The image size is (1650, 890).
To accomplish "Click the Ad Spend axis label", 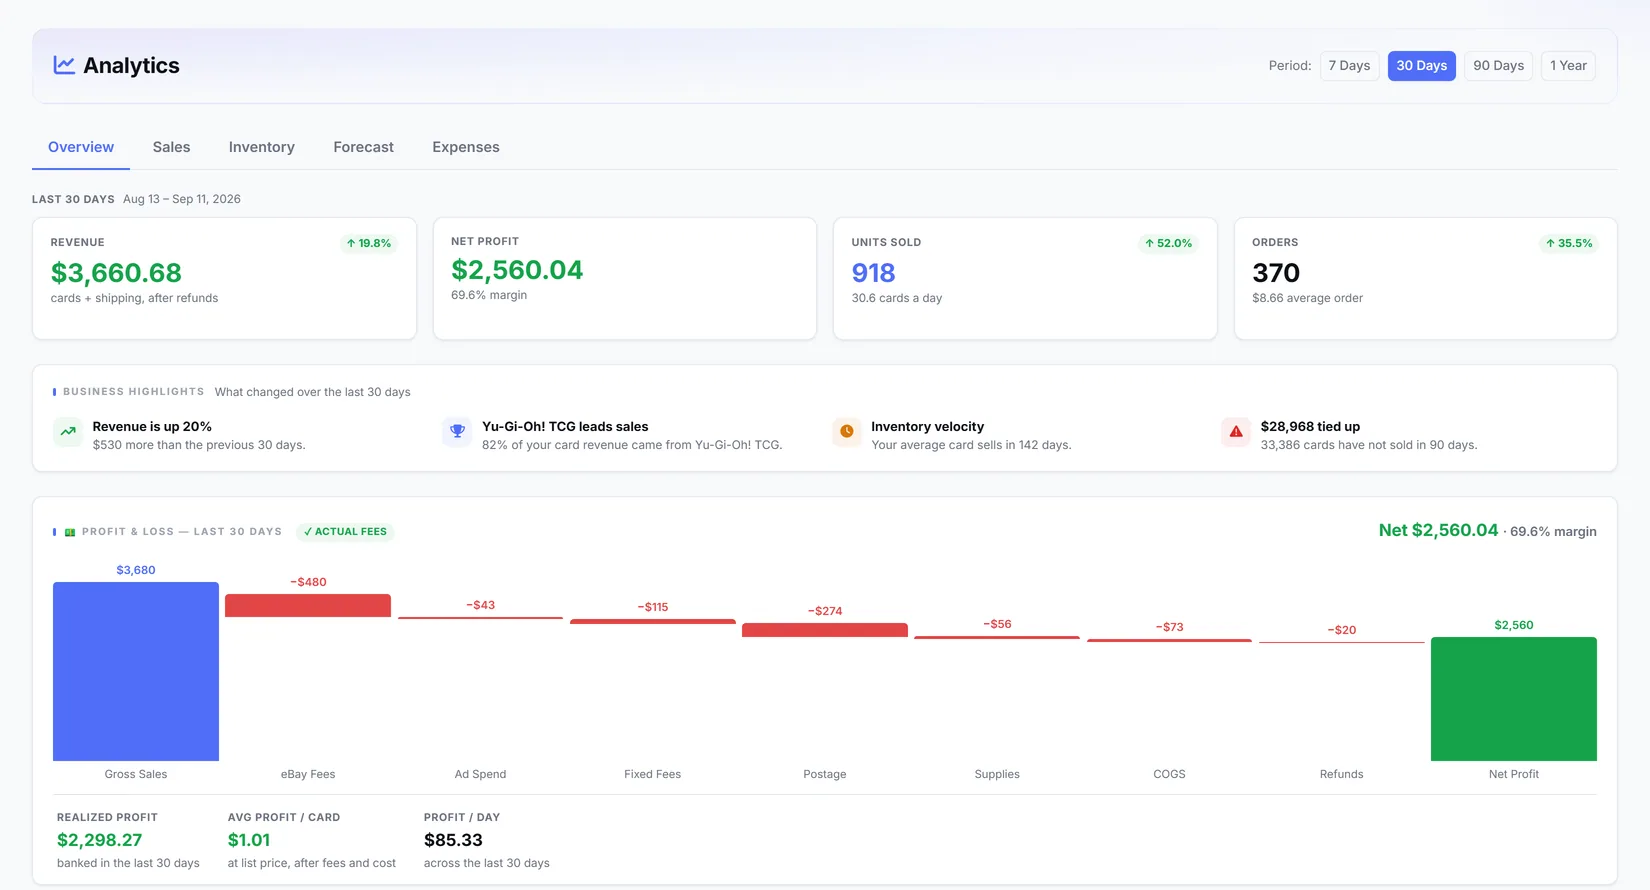I will (x=480, y=774).
